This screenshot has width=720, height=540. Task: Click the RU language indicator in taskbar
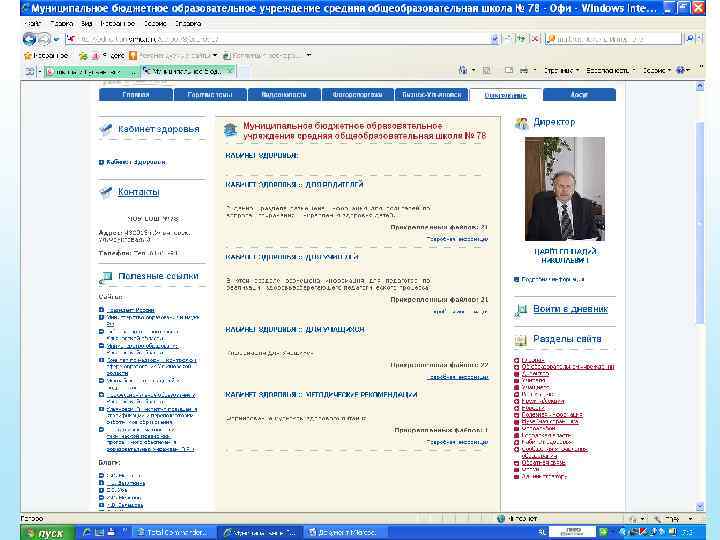point(542,533)
